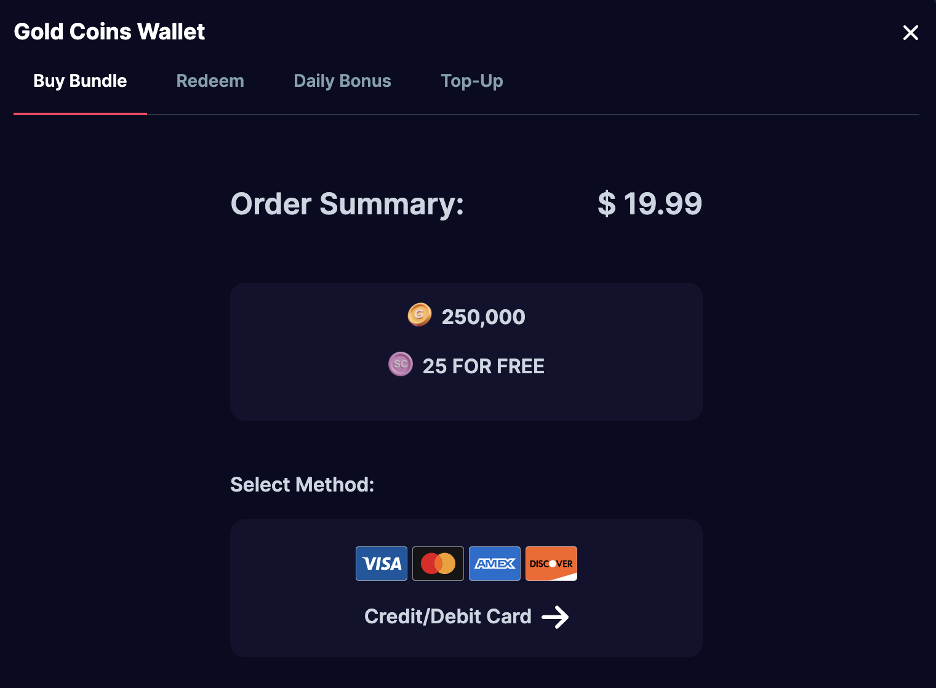Screen dimensions: 936x688
Task: Click the purple SC coin icon
Action: tap(400, 364)
